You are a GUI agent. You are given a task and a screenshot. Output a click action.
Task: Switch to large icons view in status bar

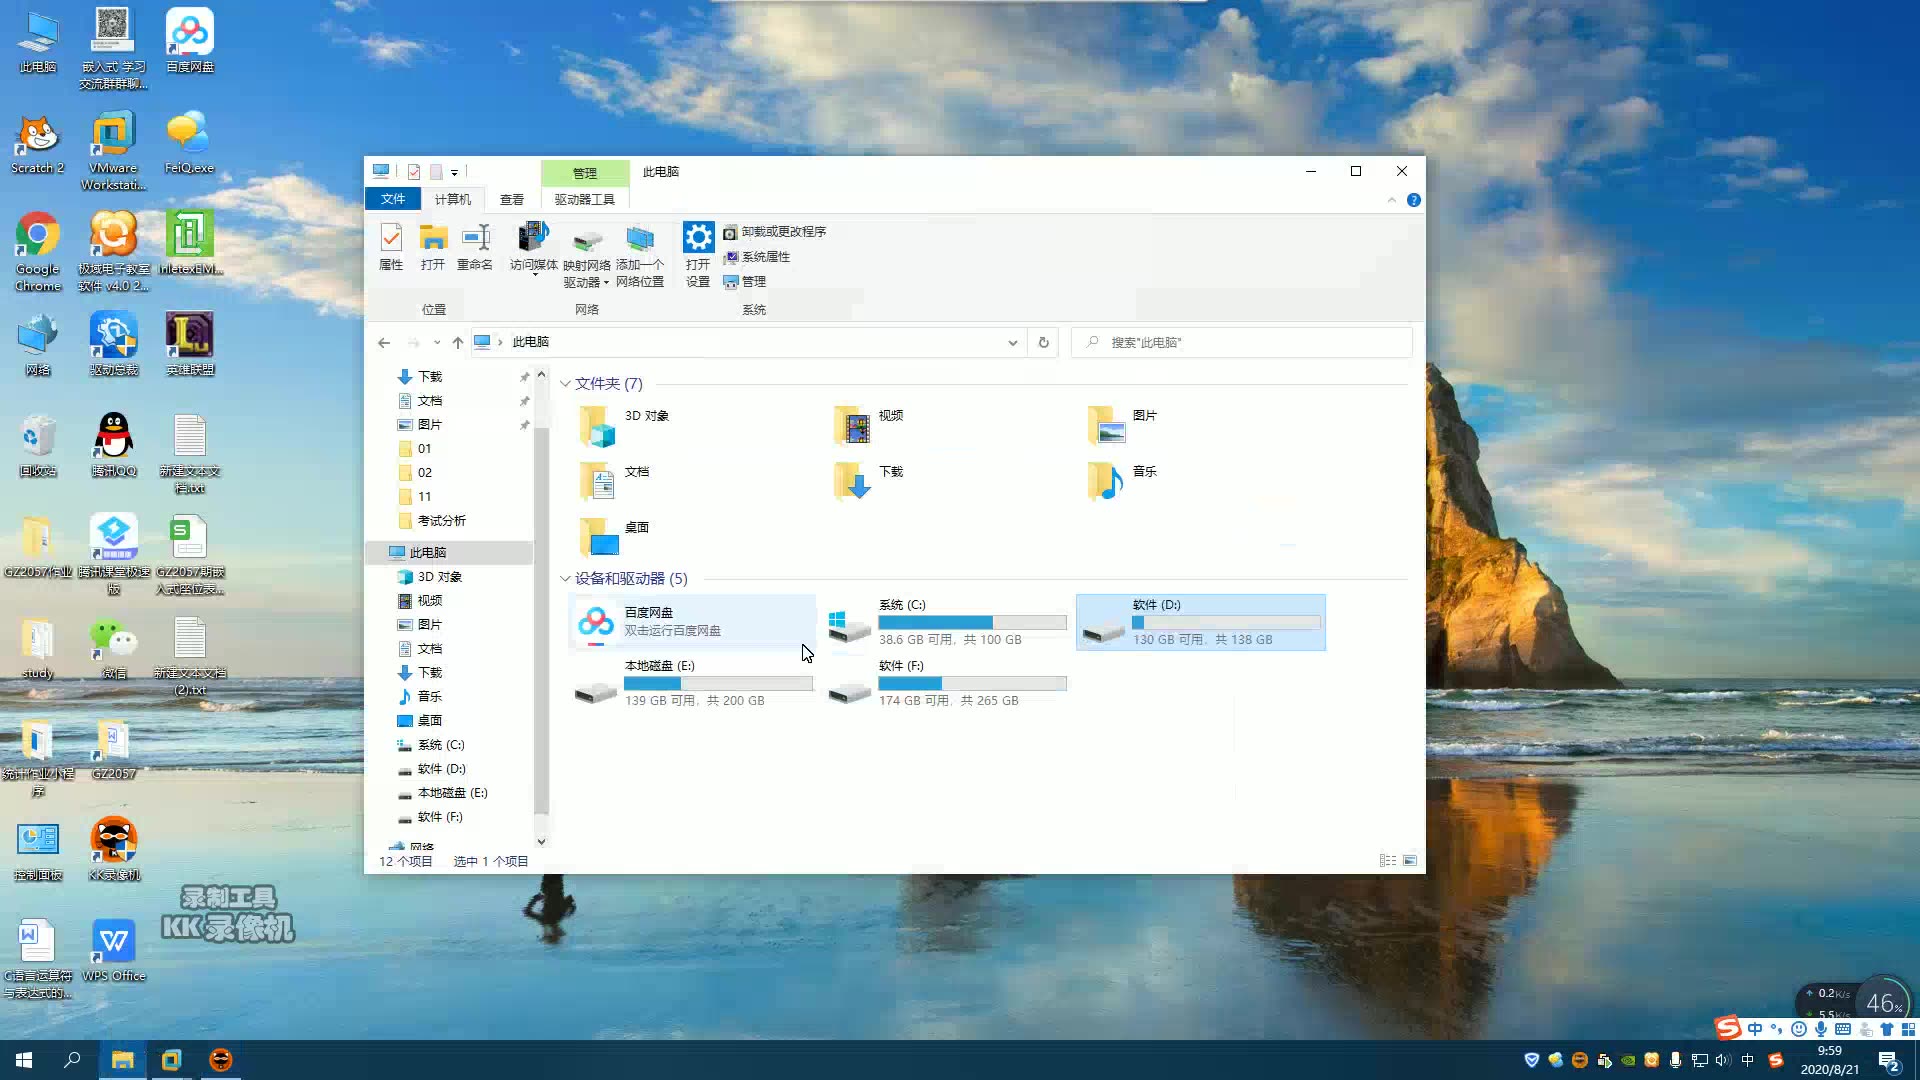(x=1410, y=860)
